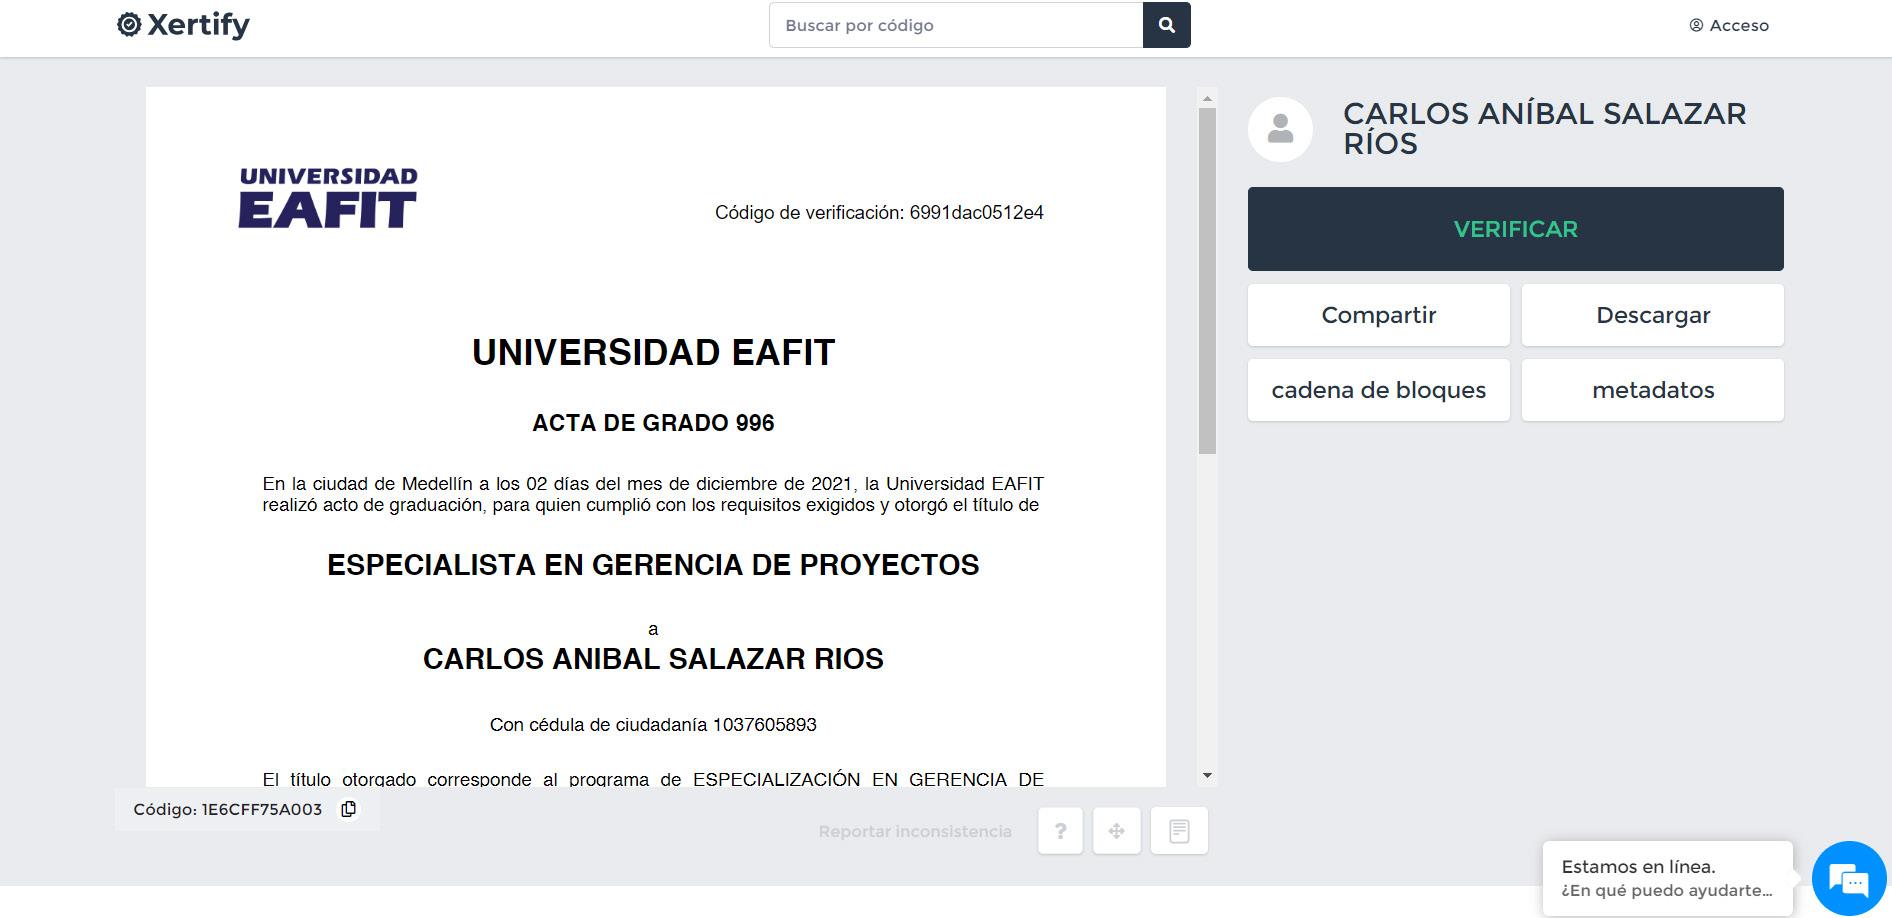This screenshot has height=918, width=1892.
Task: Click the document scrollbar down arrow
Action: click(1207, 776)
